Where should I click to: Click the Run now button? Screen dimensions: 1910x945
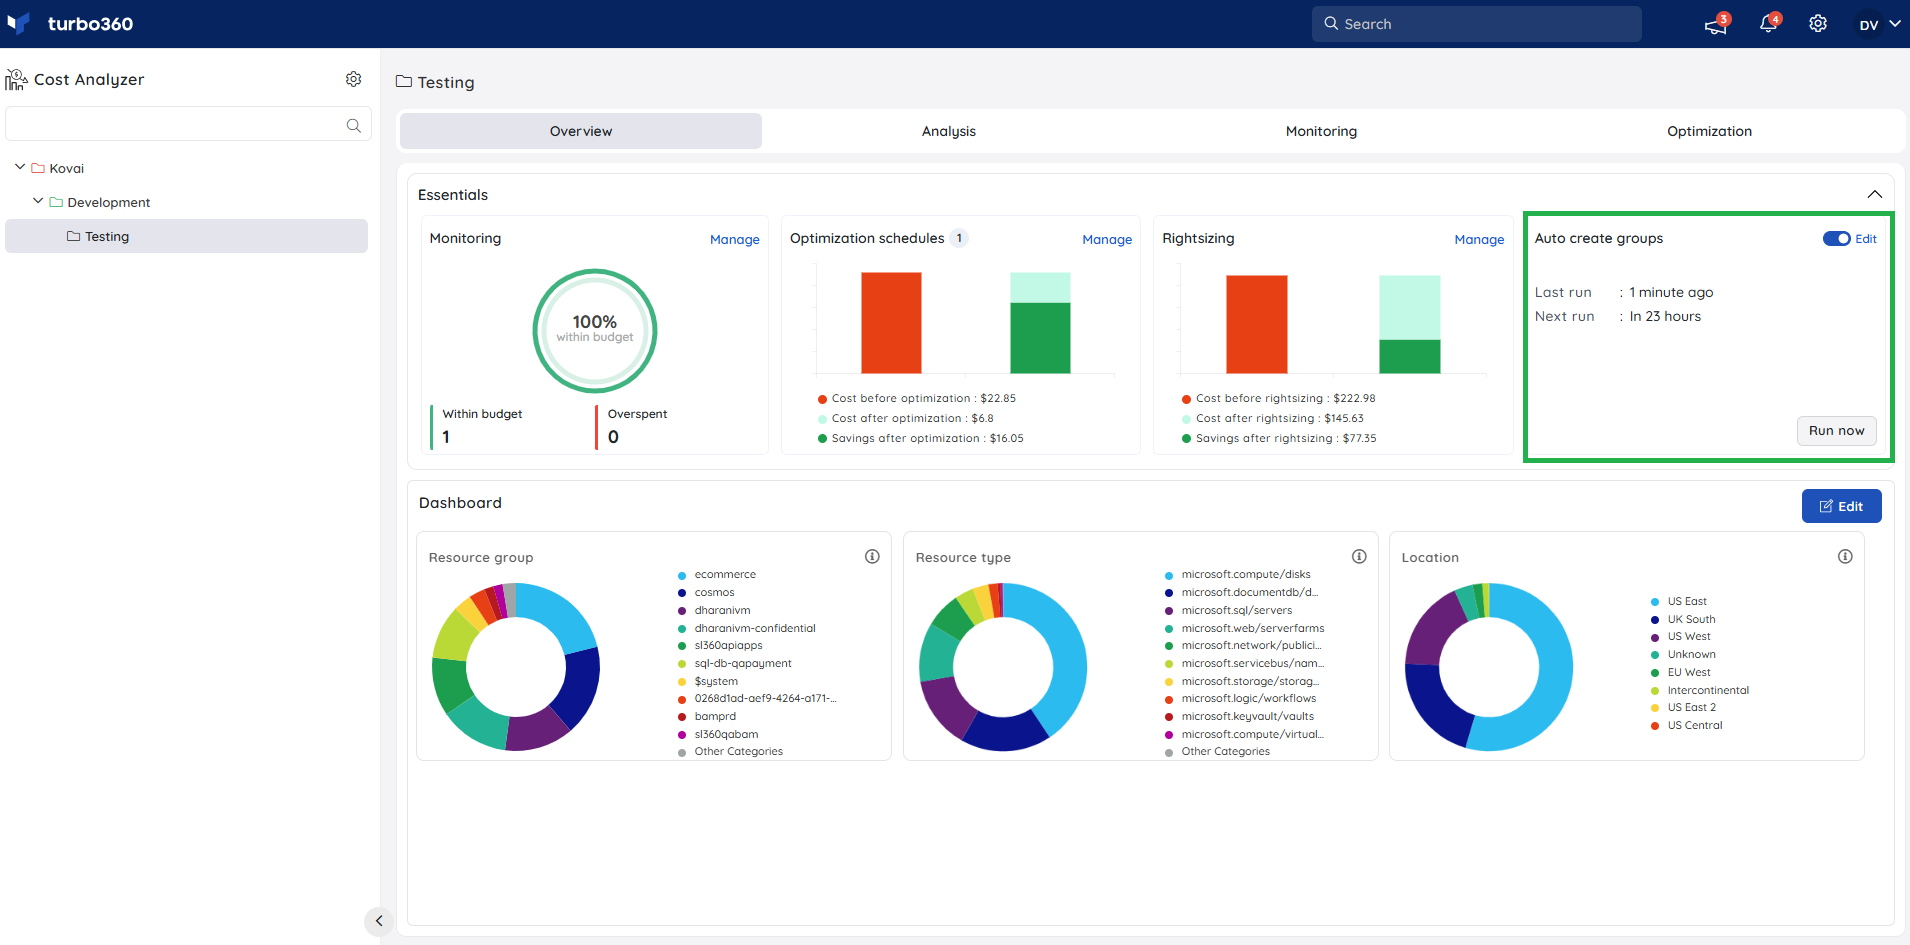(1836, 431)
